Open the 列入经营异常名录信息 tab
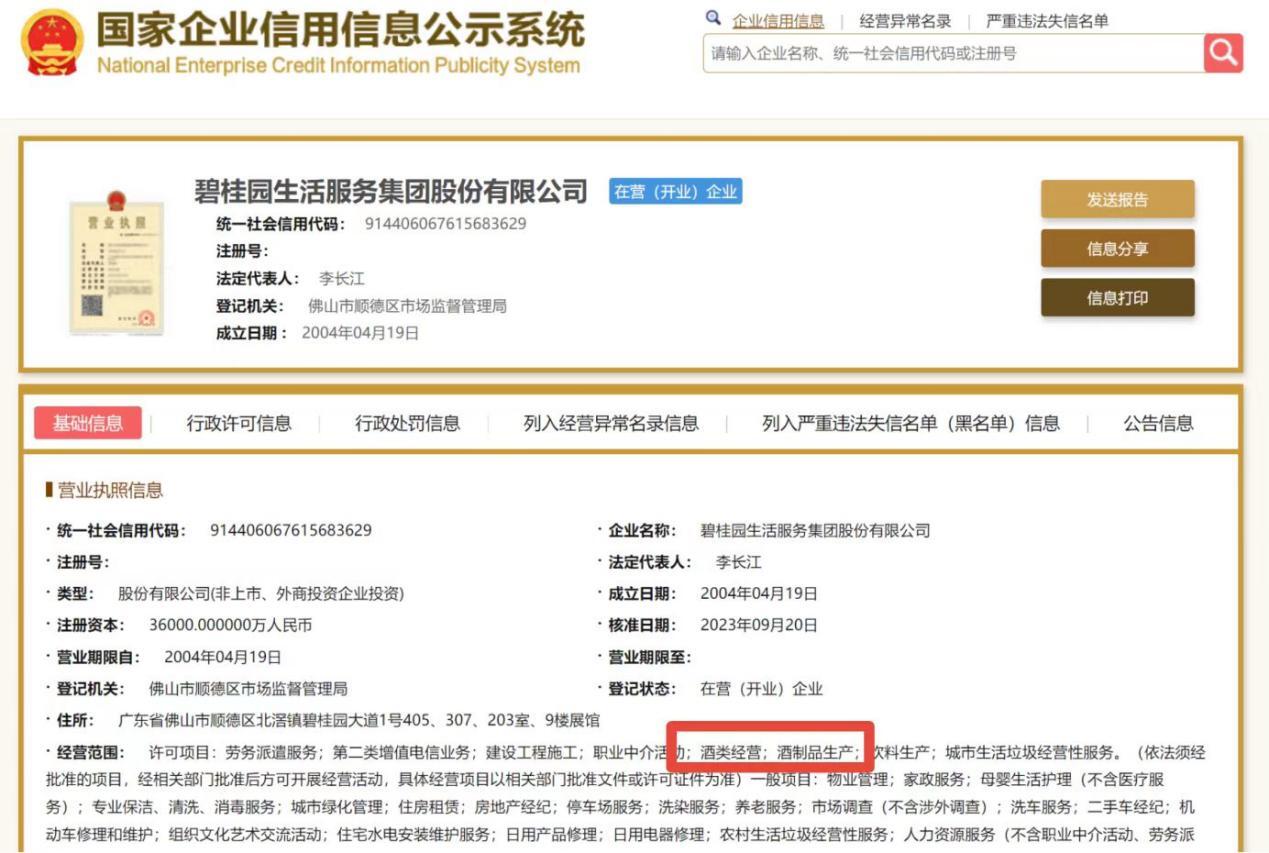 [x=611, y=423]
